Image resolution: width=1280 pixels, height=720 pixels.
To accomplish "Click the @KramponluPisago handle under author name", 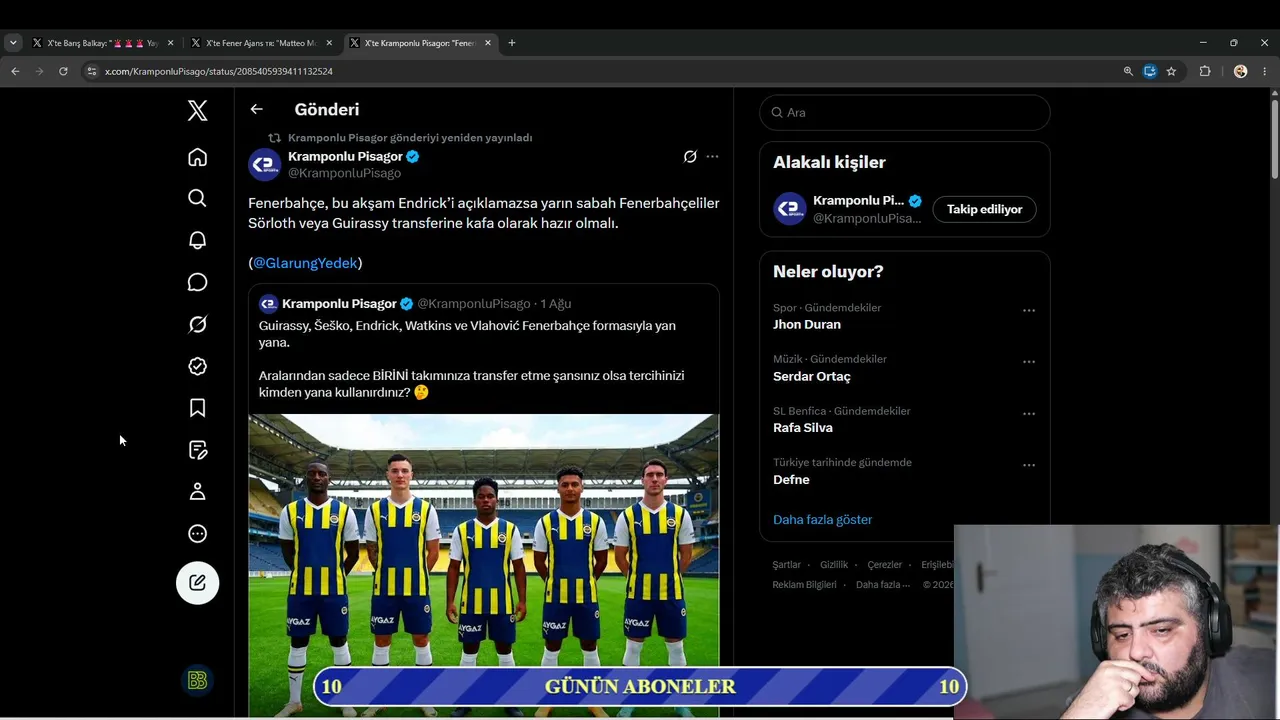I will pos(345,174).
